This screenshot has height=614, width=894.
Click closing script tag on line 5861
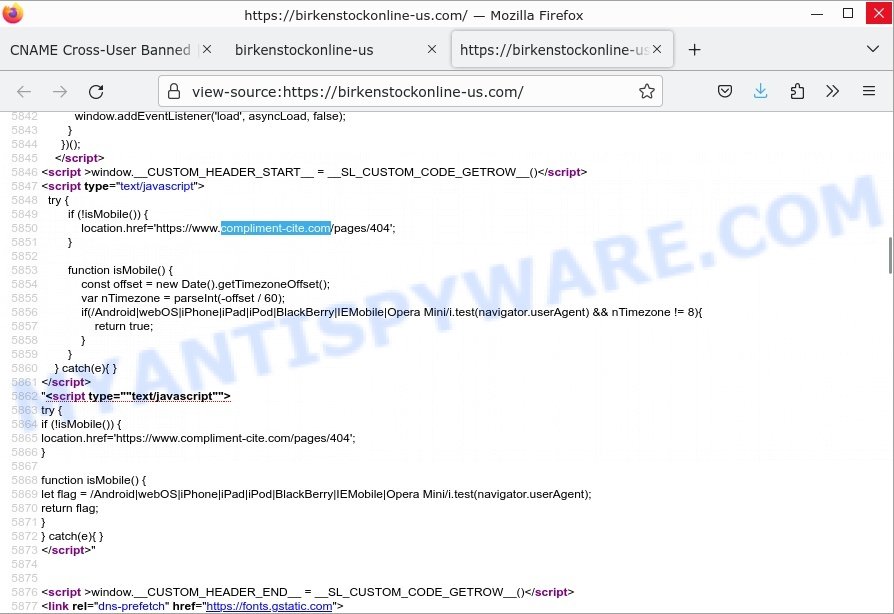[x=66, y=382]
